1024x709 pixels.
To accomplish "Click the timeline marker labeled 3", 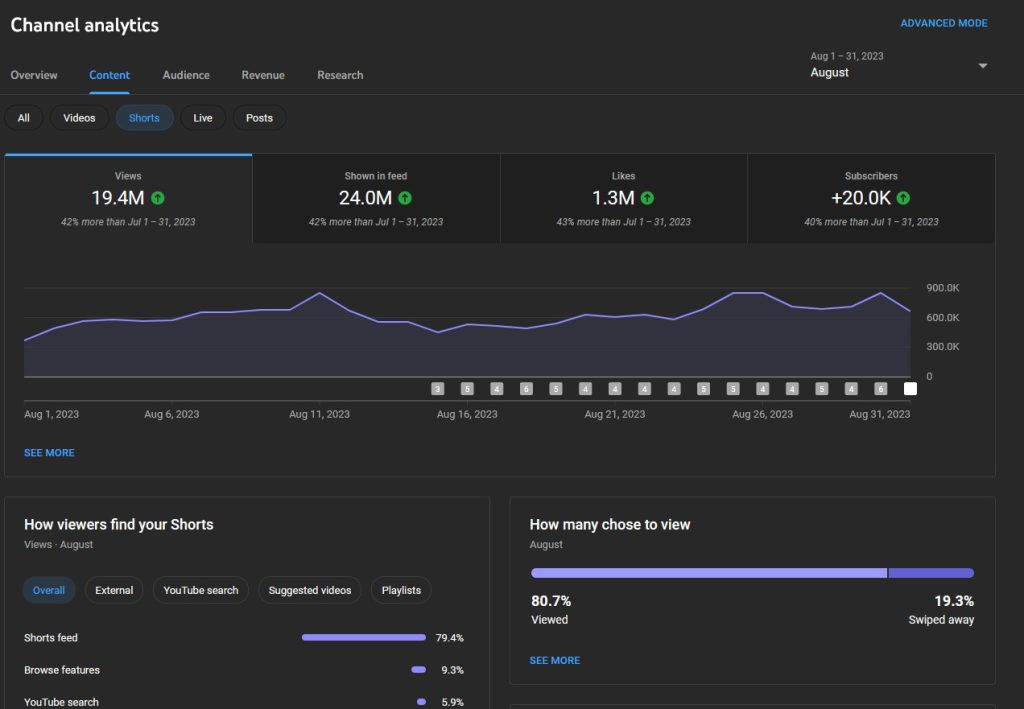I will (437, 389).
